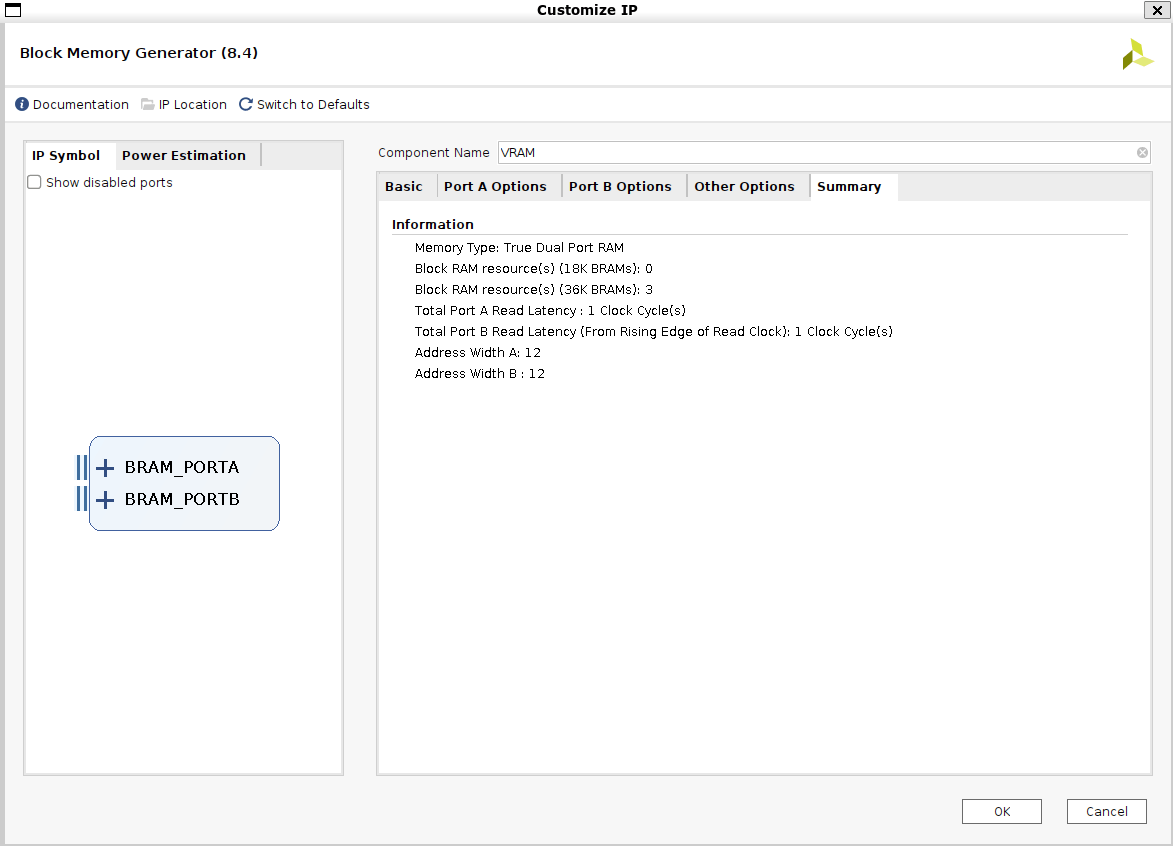The image size is (1173, 846).
Task: Click the BRAM_PORTA bus pin connector
Action: coord(82,468)
